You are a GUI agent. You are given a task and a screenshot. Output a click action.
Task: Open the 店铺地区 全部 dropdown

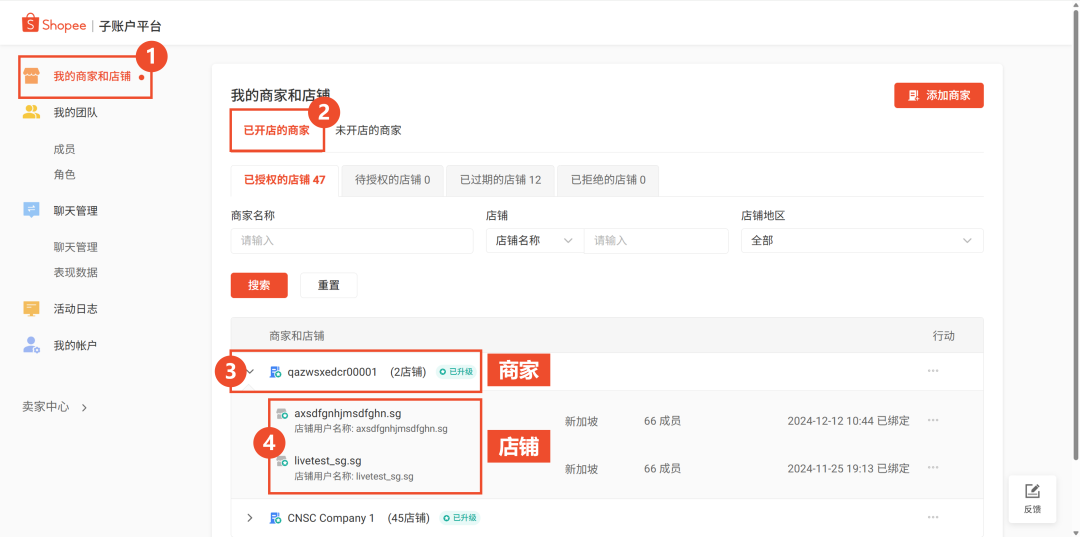coord(862,241)
